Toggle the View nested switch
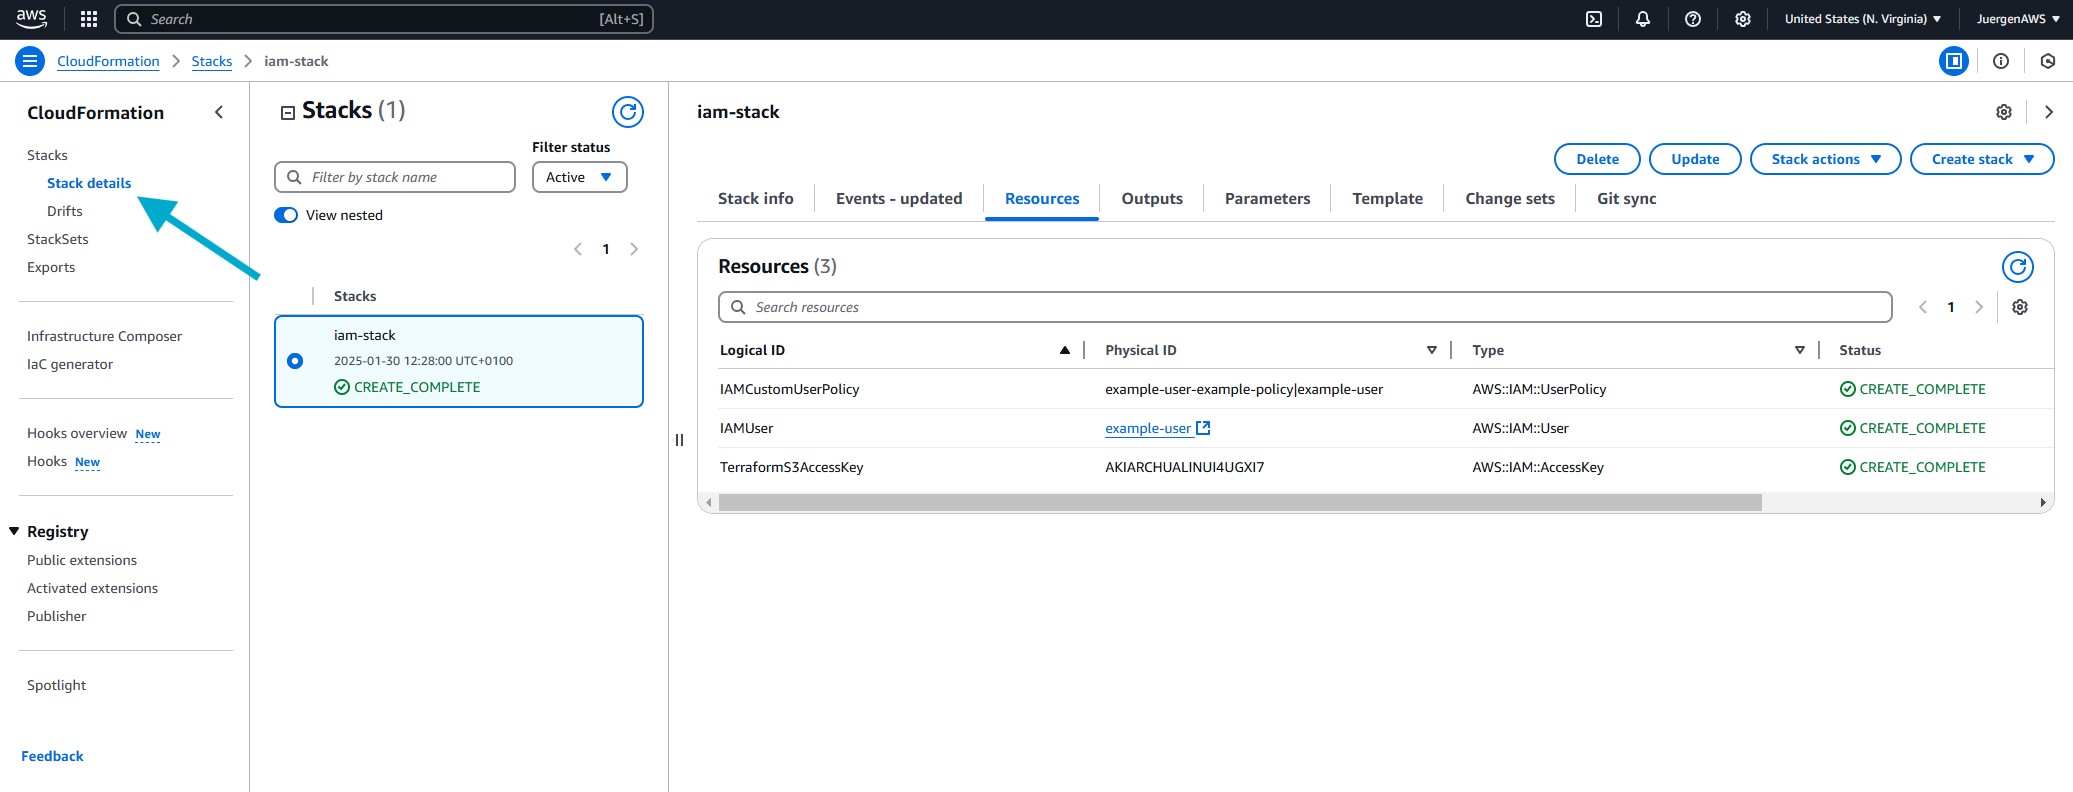The image size is (2073, 792). tap(286, 215)
